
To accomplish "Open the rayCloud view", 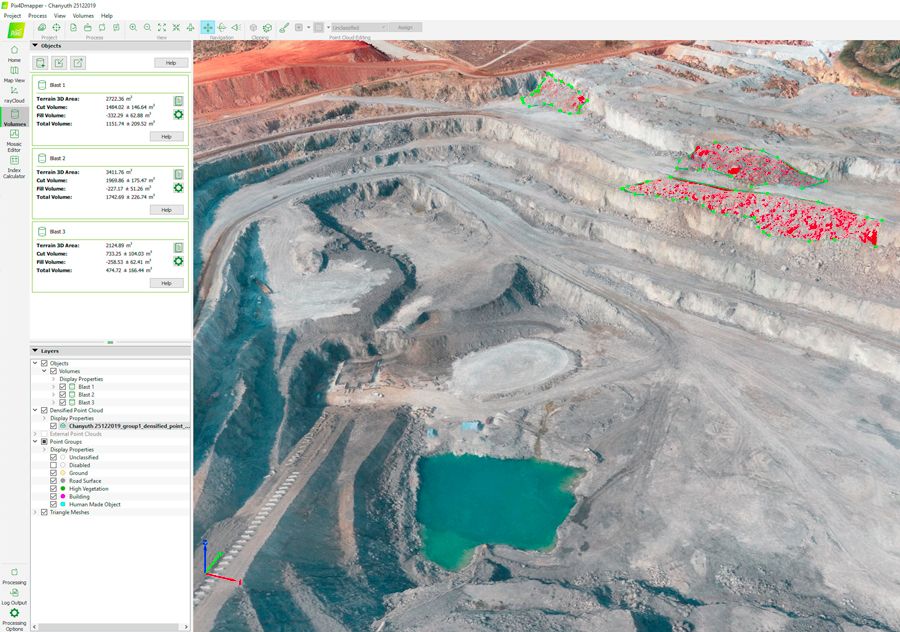I will click(14, 95).
